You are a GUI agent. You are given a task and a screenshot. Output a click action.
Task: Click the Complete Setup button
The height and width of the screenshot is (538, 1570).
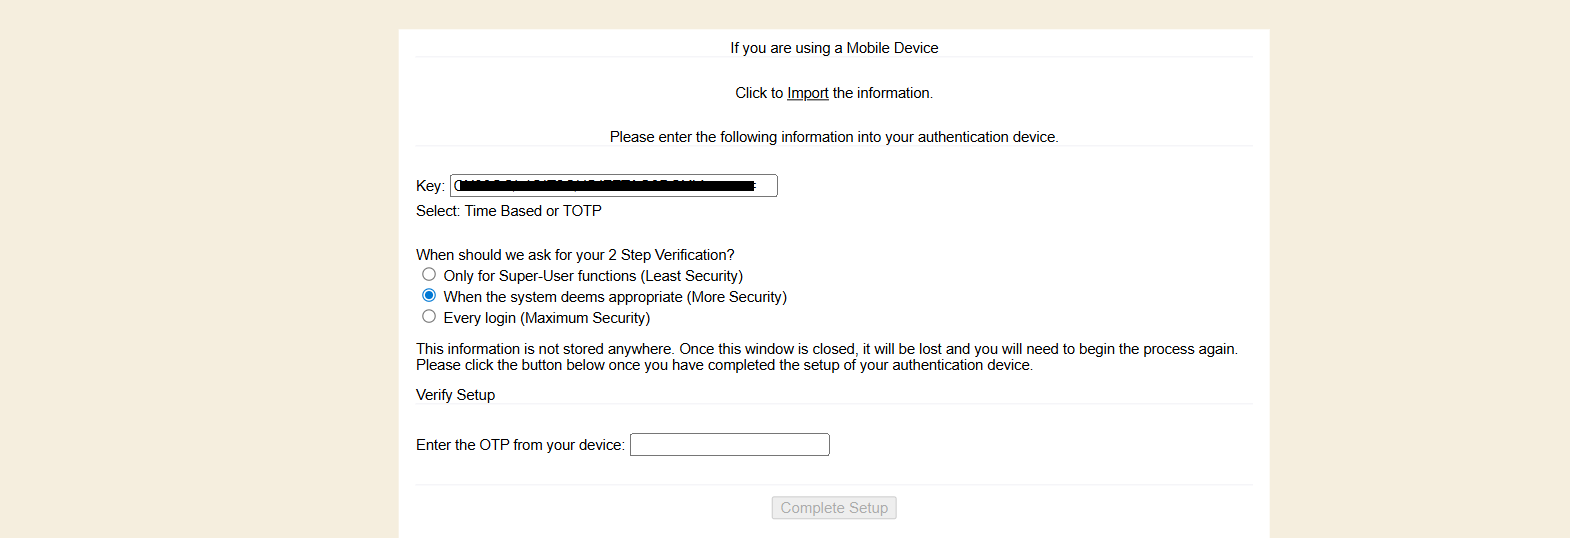pos(834,508)
